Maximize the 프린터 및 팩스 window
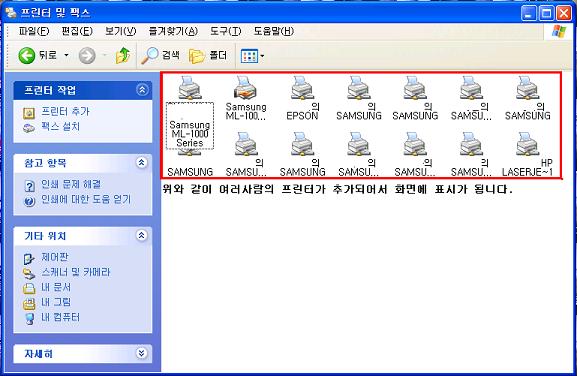 point(546,13)
